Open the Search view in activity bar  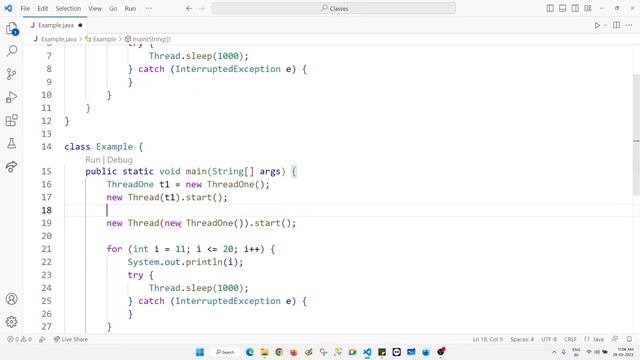[11, 51]
